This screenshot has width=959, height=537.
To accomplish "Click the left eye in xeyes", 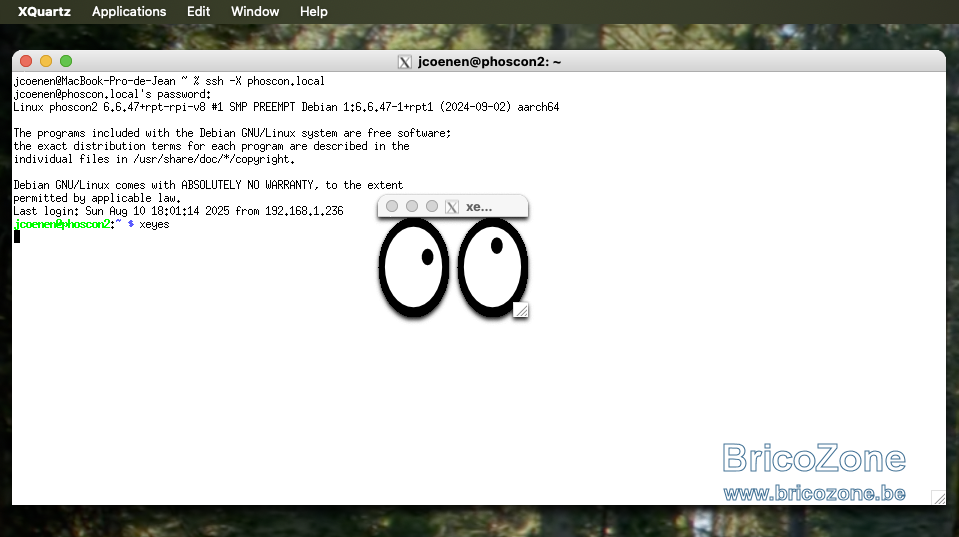I will click(414, 267).
